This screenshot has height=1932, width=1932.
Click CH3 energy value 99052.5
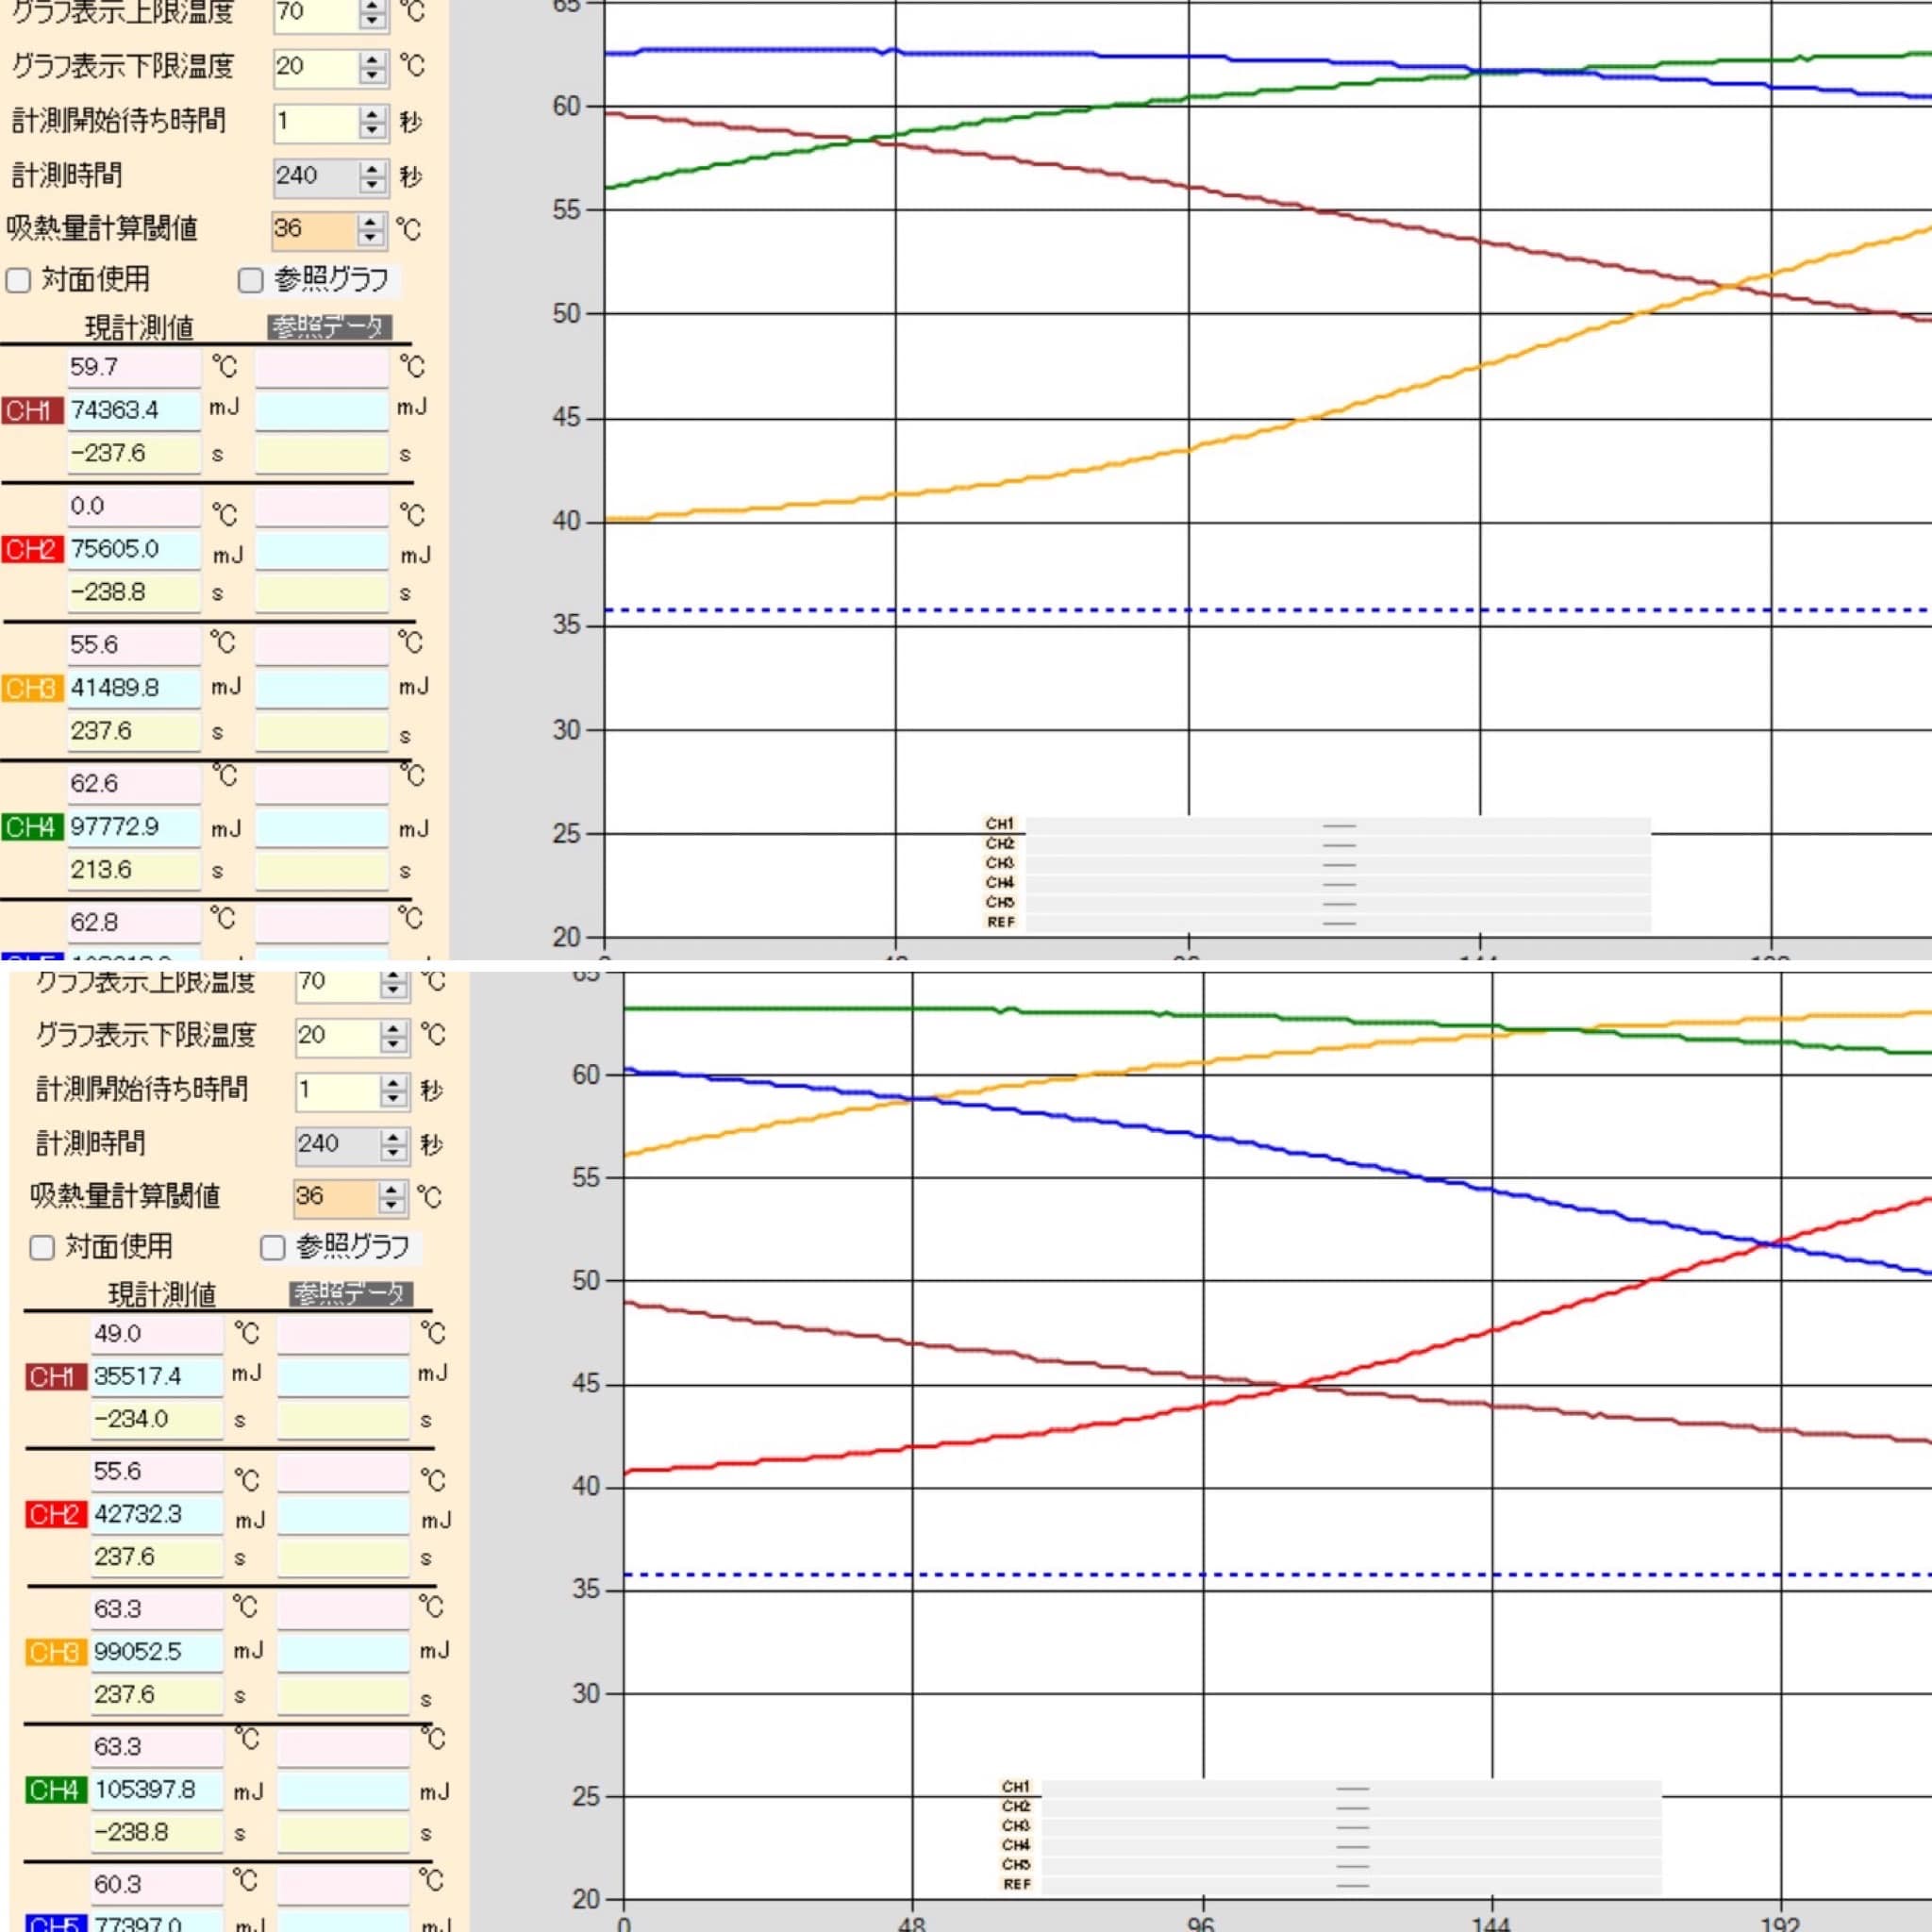[x=157, y=1652]
